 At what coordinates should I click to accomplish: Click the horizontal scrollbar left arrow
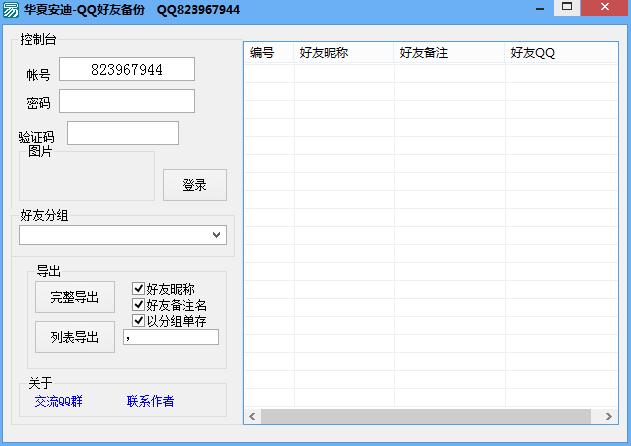pyautogui.click(x=252, y=416)
